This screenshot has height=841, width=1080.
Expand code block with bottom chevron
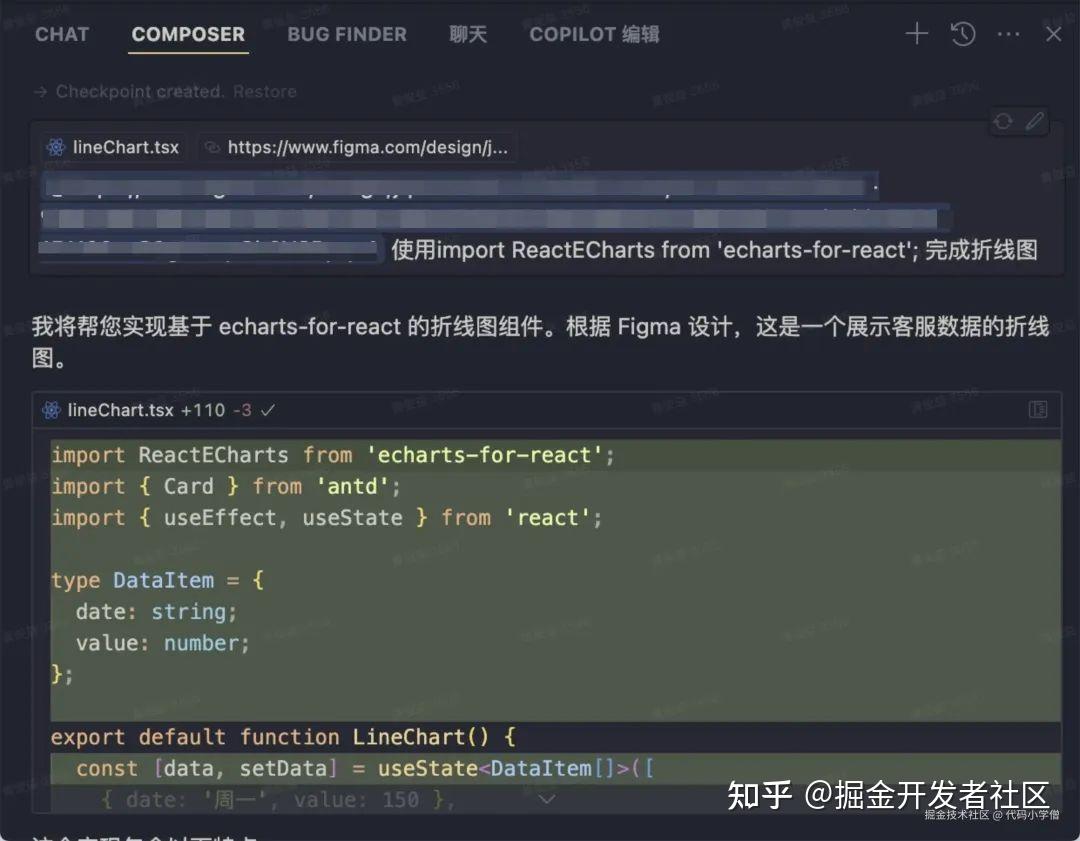point(547,799)
